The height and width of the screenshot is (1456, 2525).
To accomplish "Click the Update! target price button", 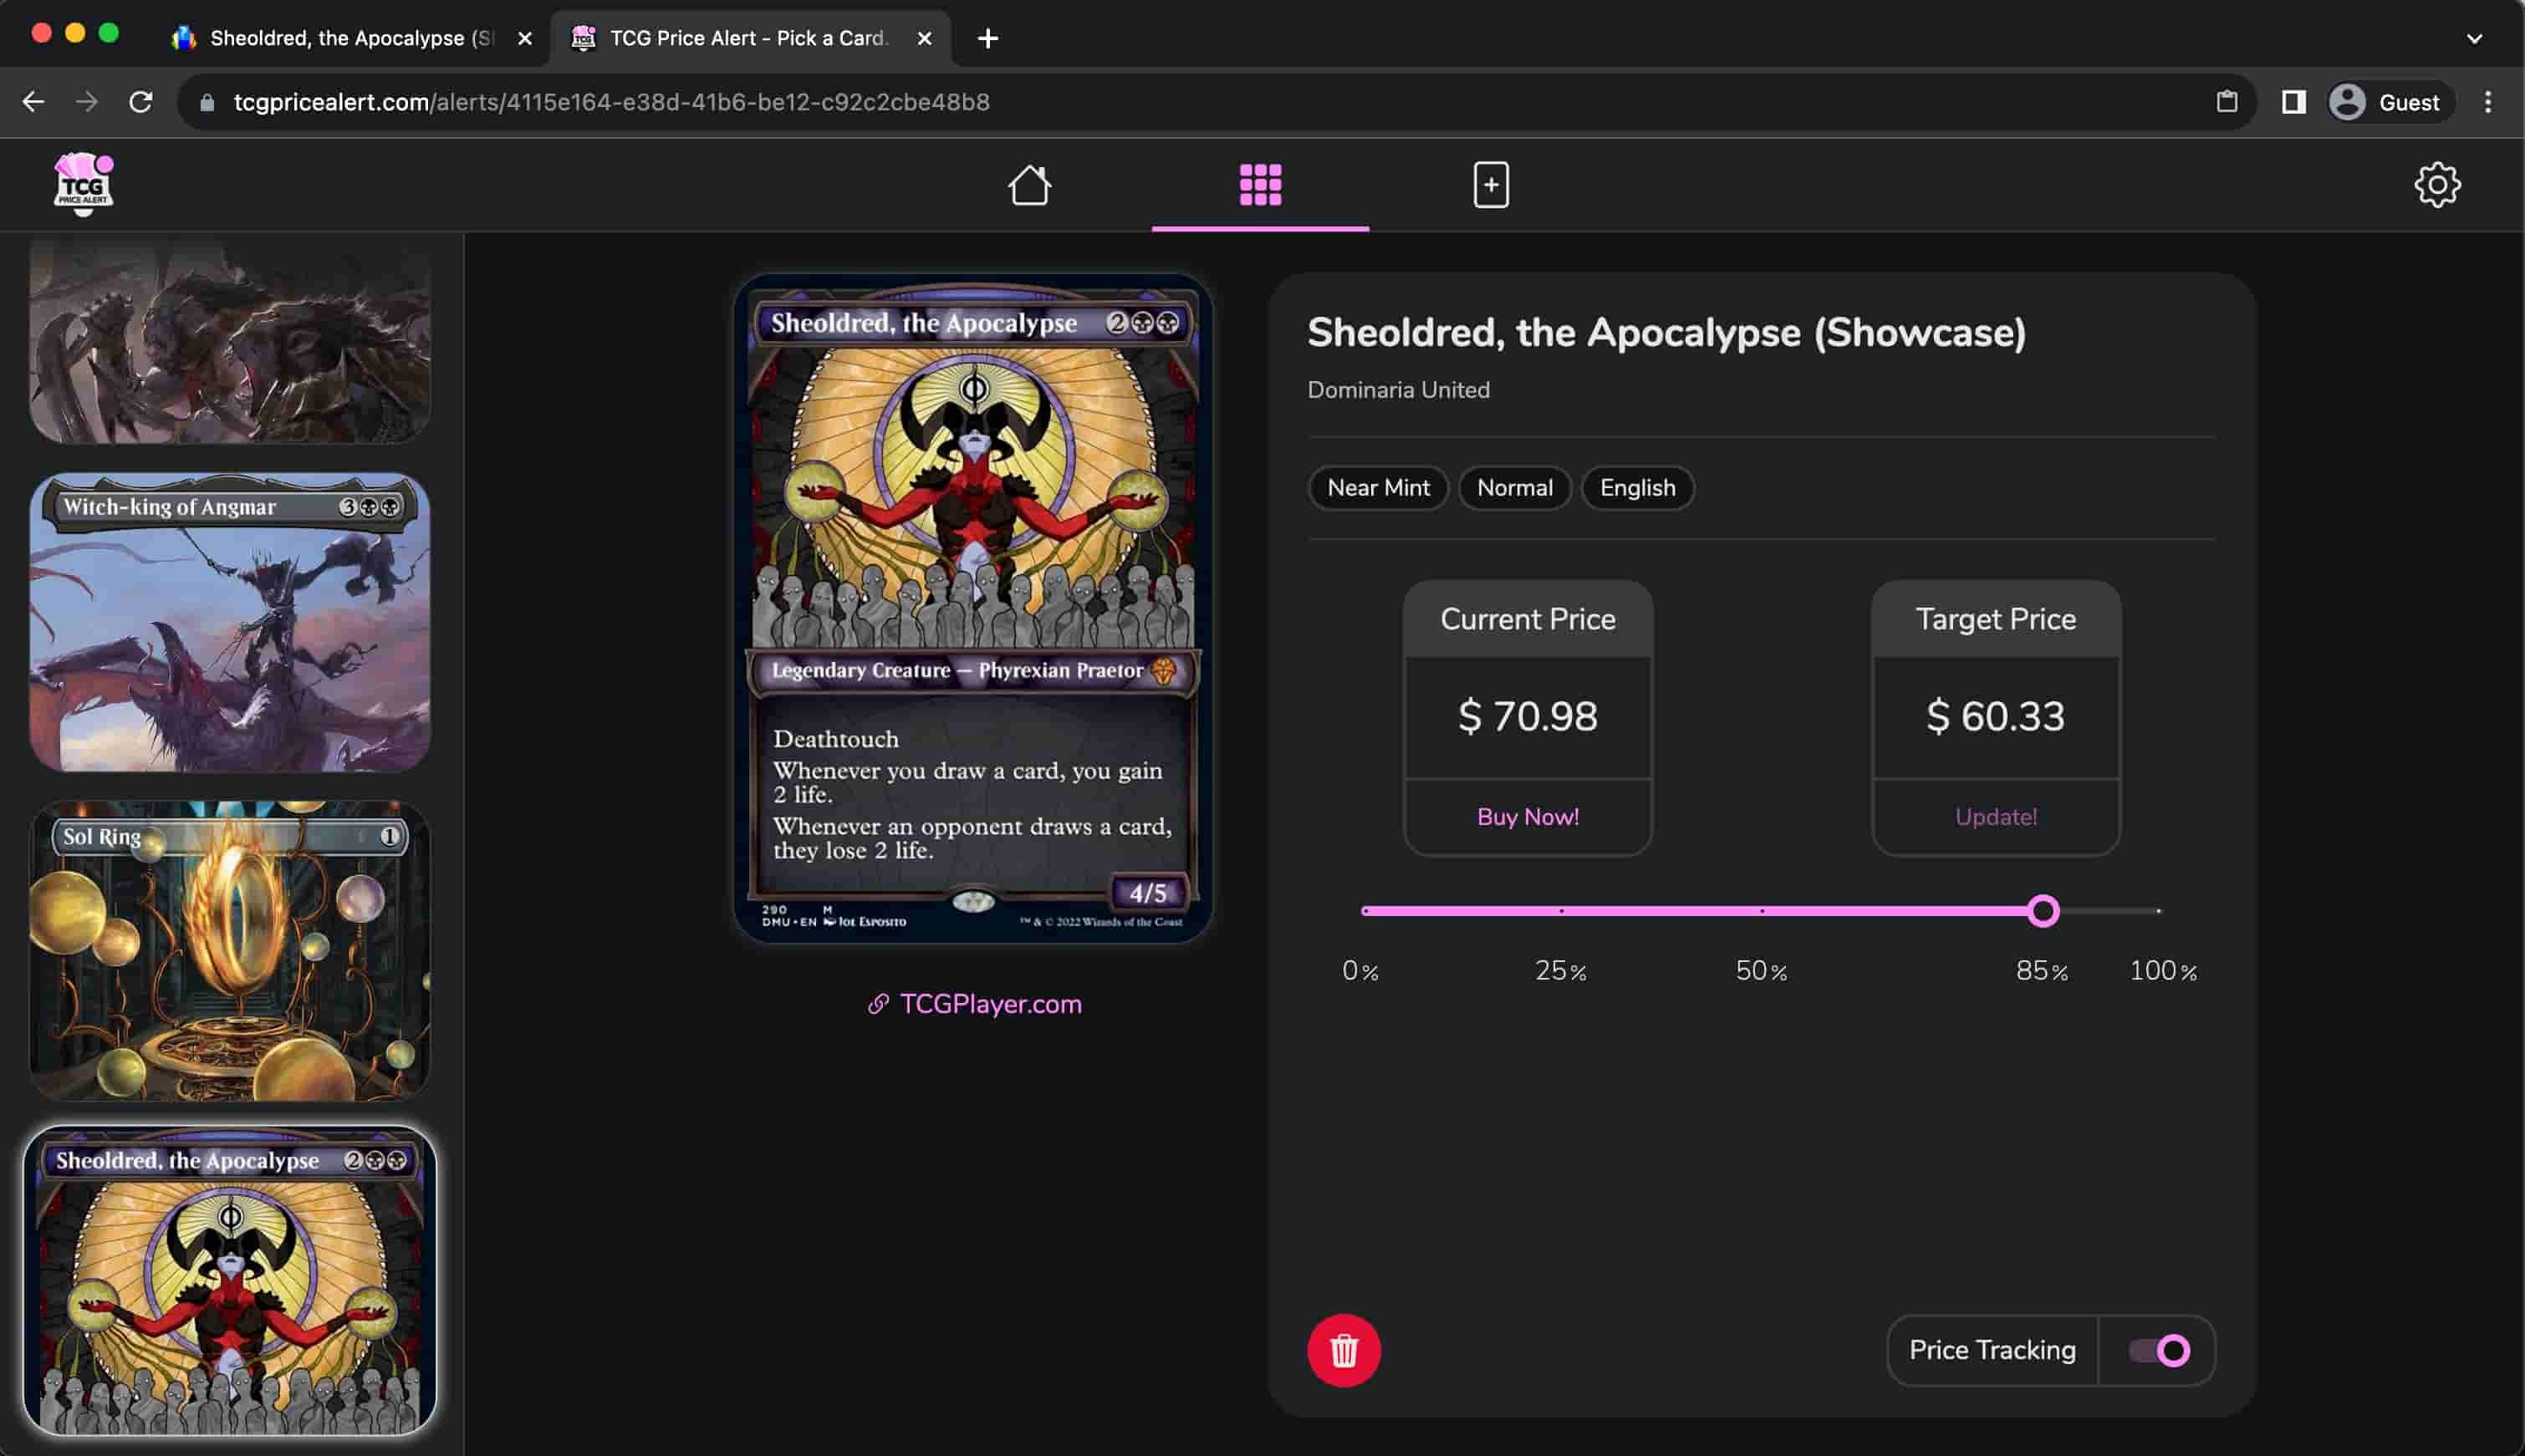I will (1995, 817).
